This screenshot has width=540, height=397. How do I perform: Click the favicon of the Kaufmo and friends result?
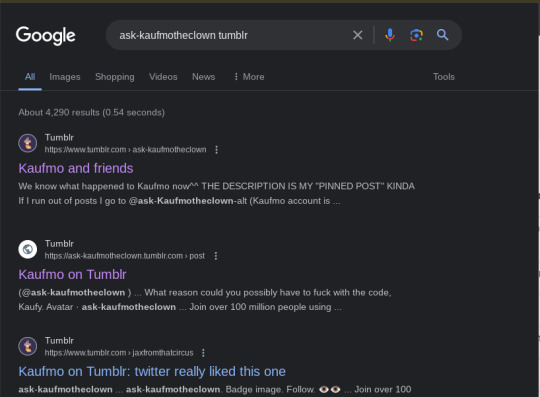click(x=28, y=143)
